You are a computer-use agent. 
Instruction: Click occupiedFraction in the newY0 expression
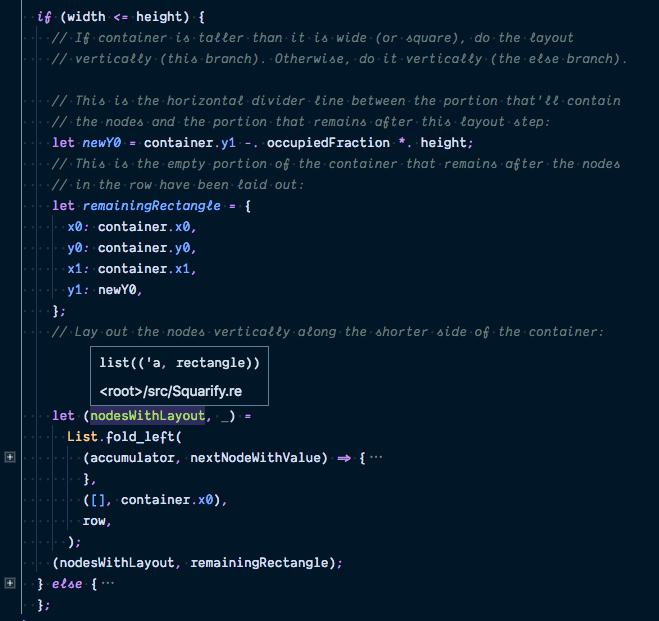point(328,142)
